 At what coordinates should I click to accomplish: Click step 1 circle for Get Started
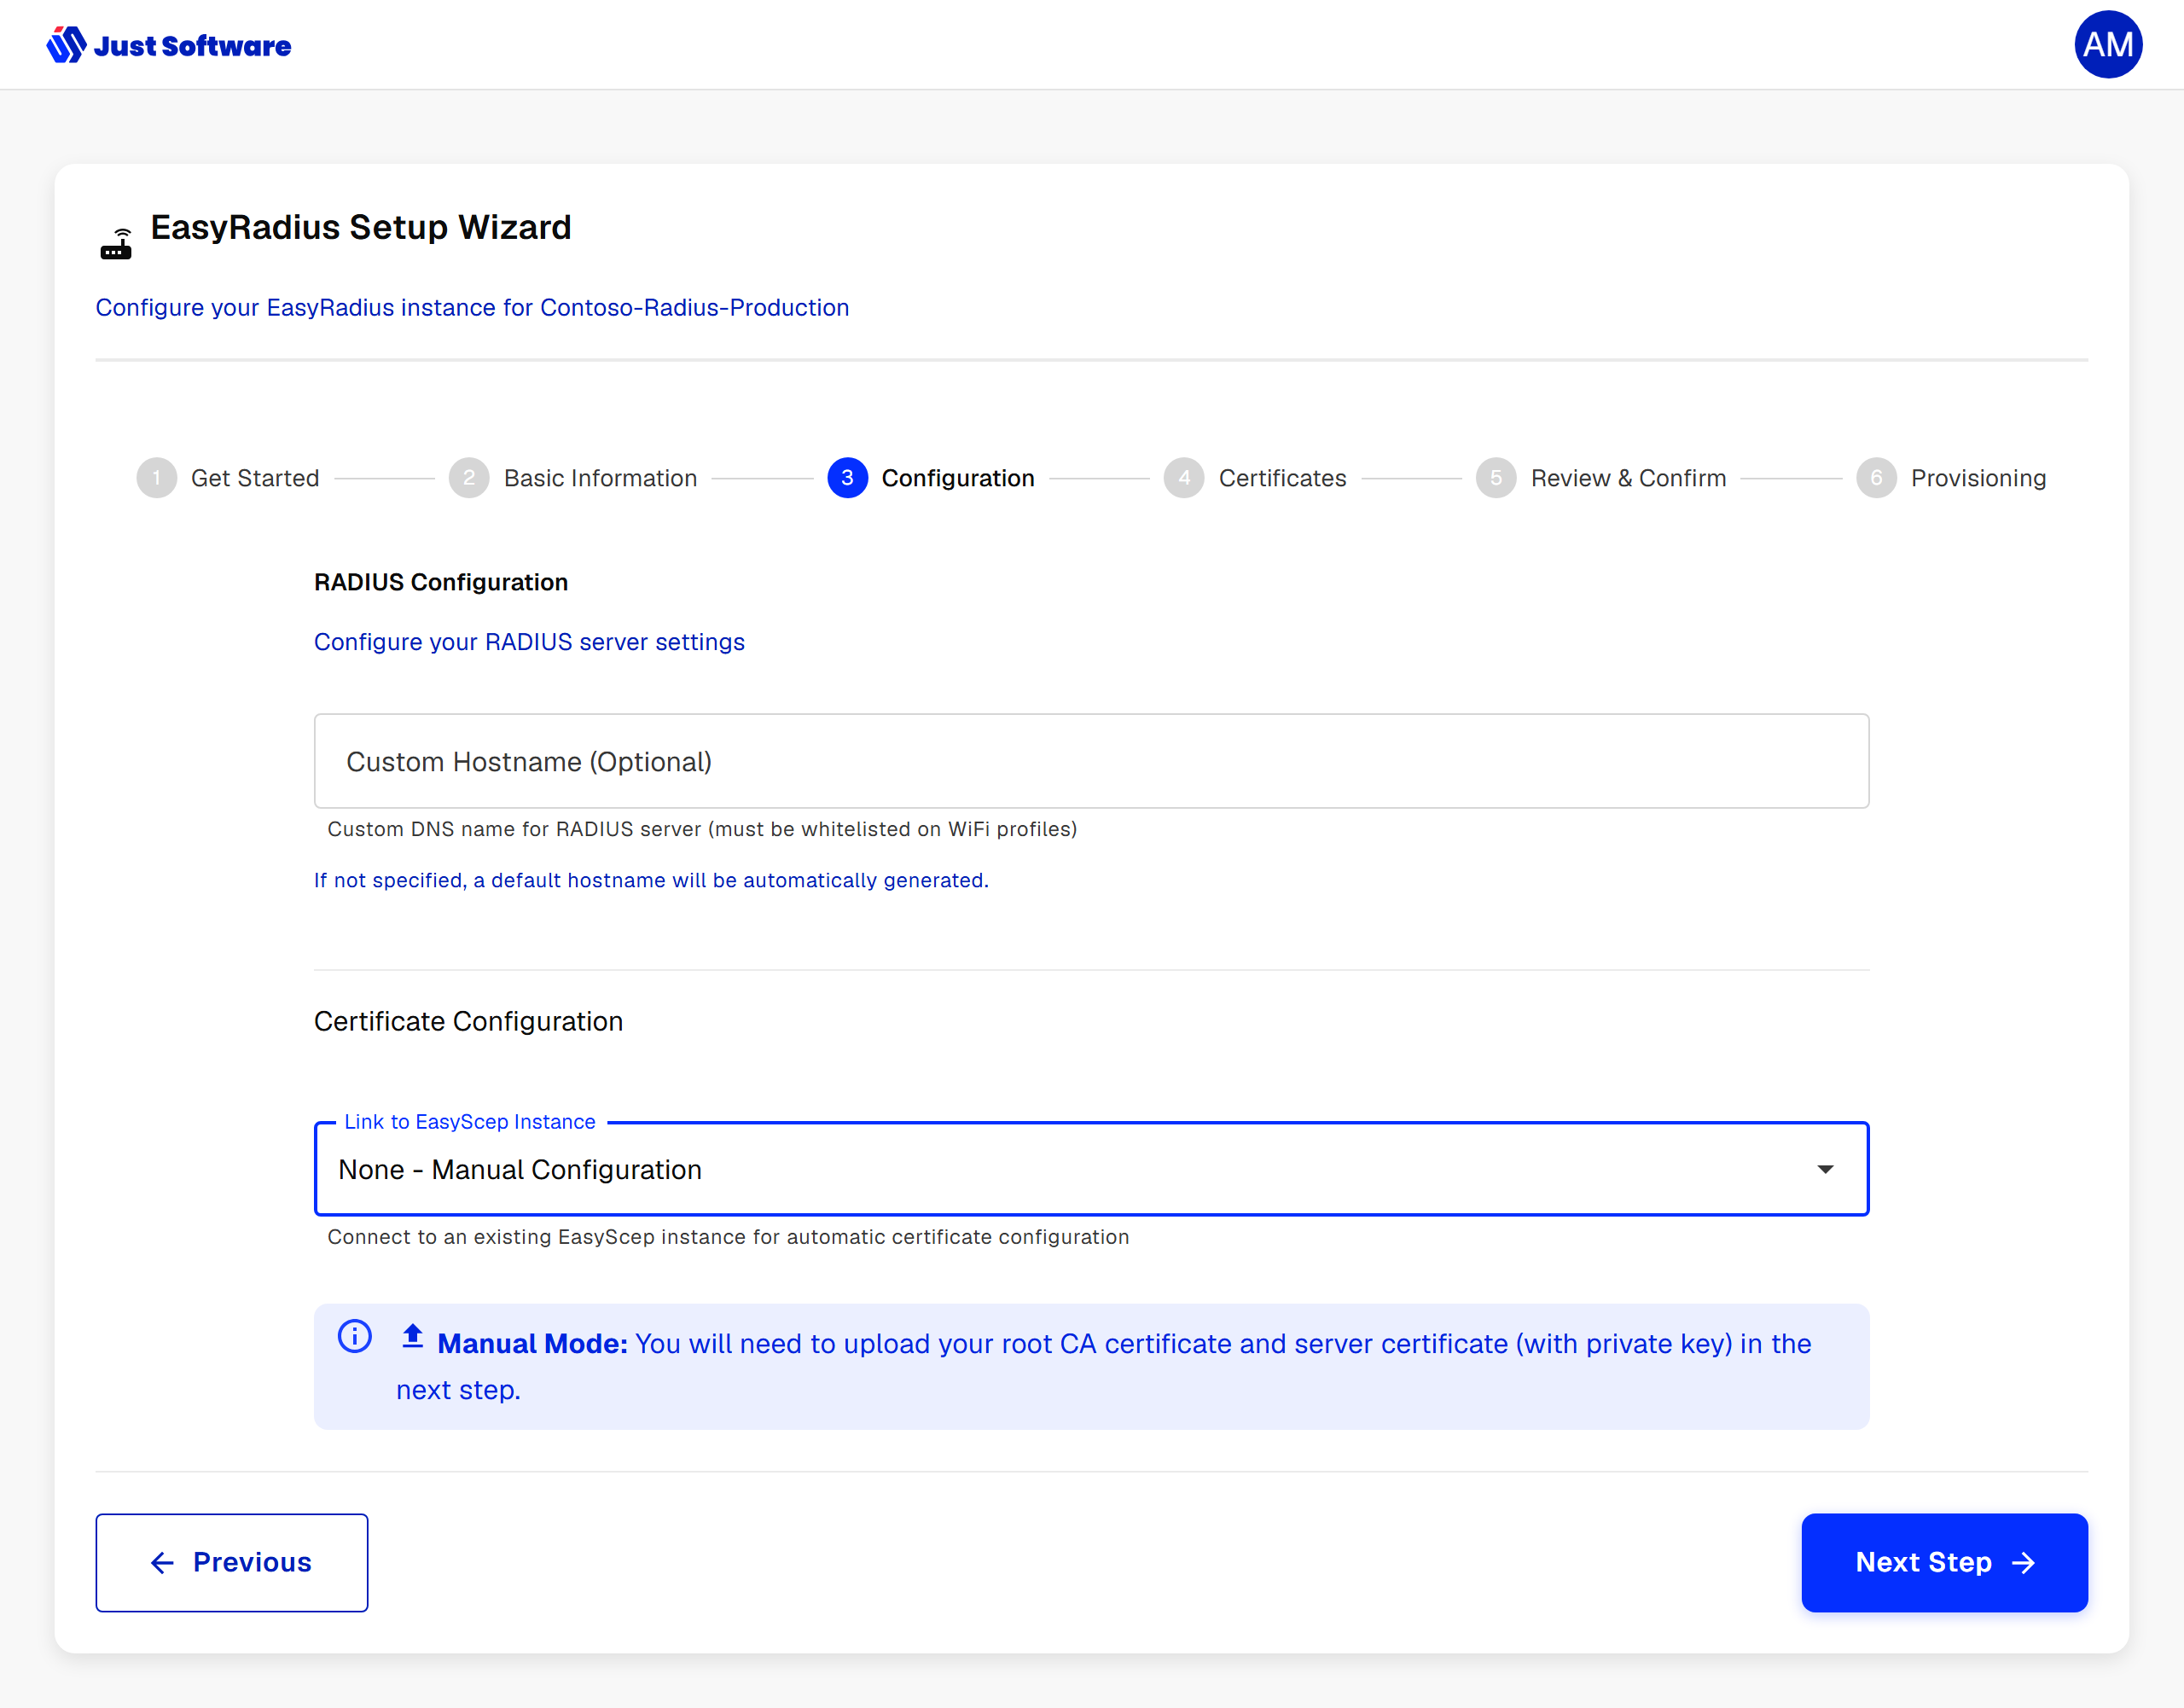(x=156, y=478)
